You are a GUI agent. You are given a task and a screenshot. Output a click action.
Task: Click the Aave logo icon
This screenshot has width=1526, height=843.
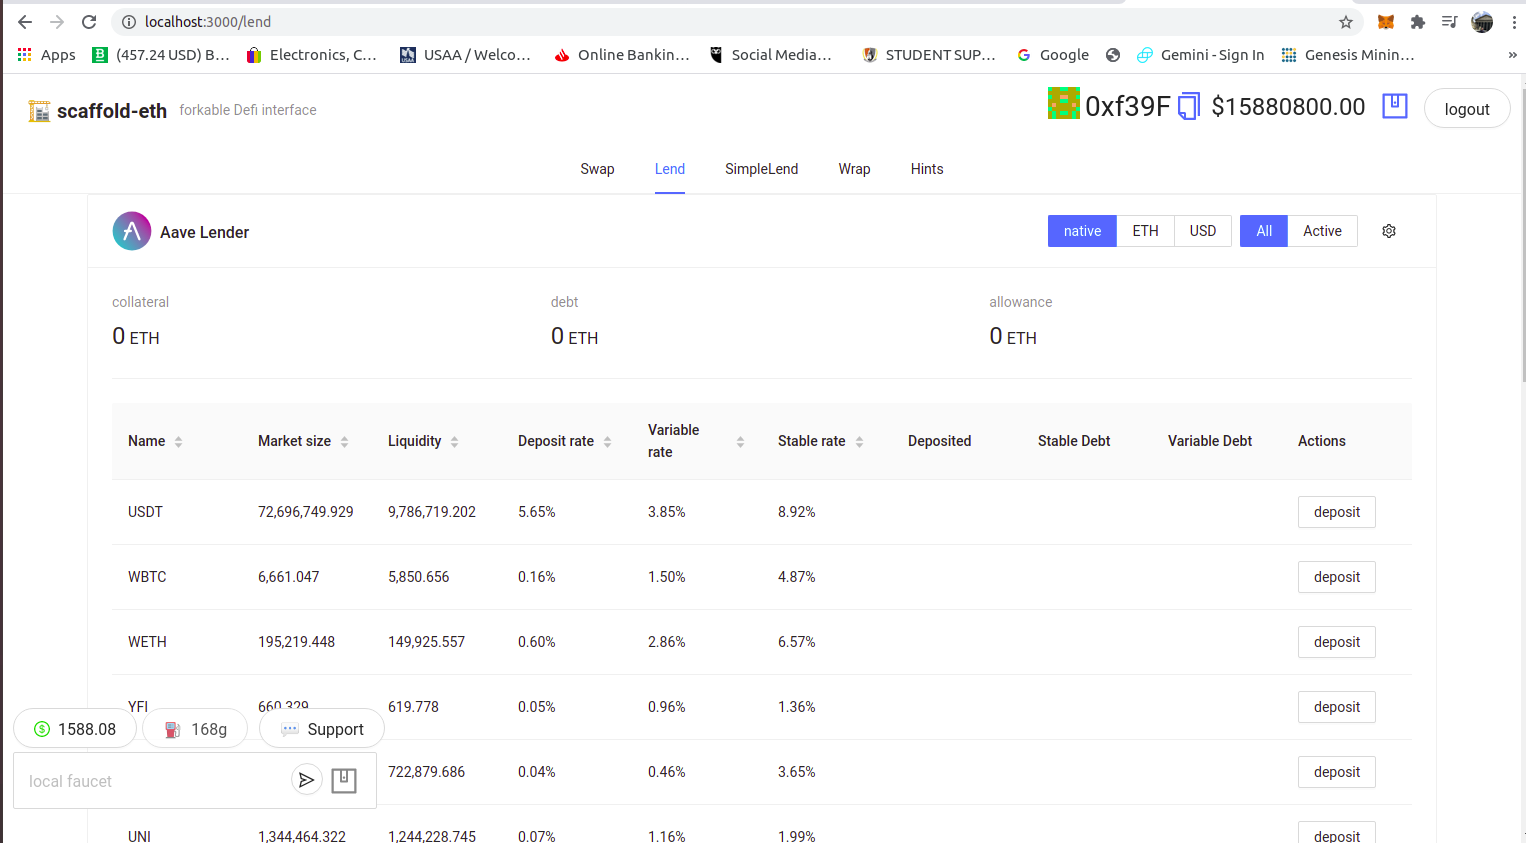pyautogui.click(x=132, y=231)
